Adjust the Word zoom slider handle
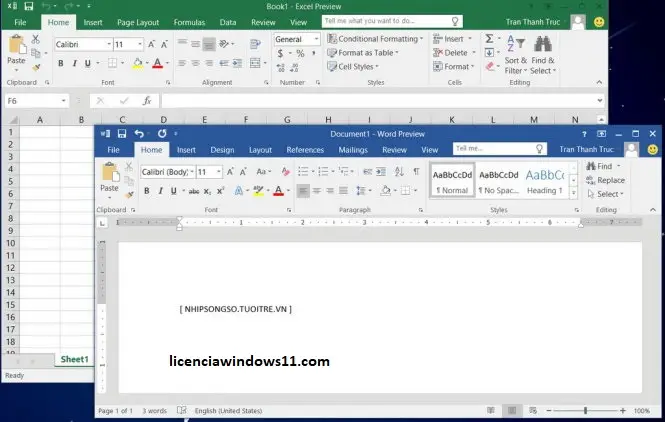Viewport: 665px width, 422px height. [x=586, y=410]
